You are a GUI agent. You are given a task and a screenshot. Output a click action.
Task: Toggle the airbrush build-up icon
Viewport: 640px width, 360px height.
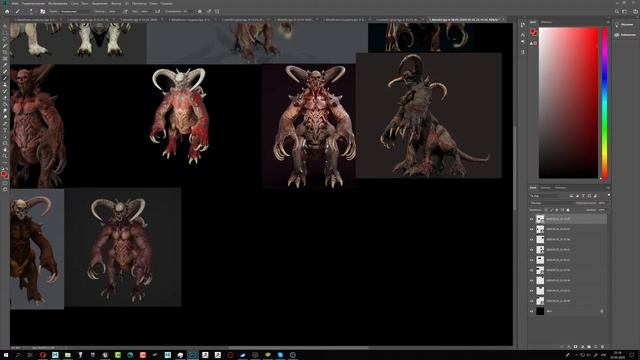tap(158, 11)
